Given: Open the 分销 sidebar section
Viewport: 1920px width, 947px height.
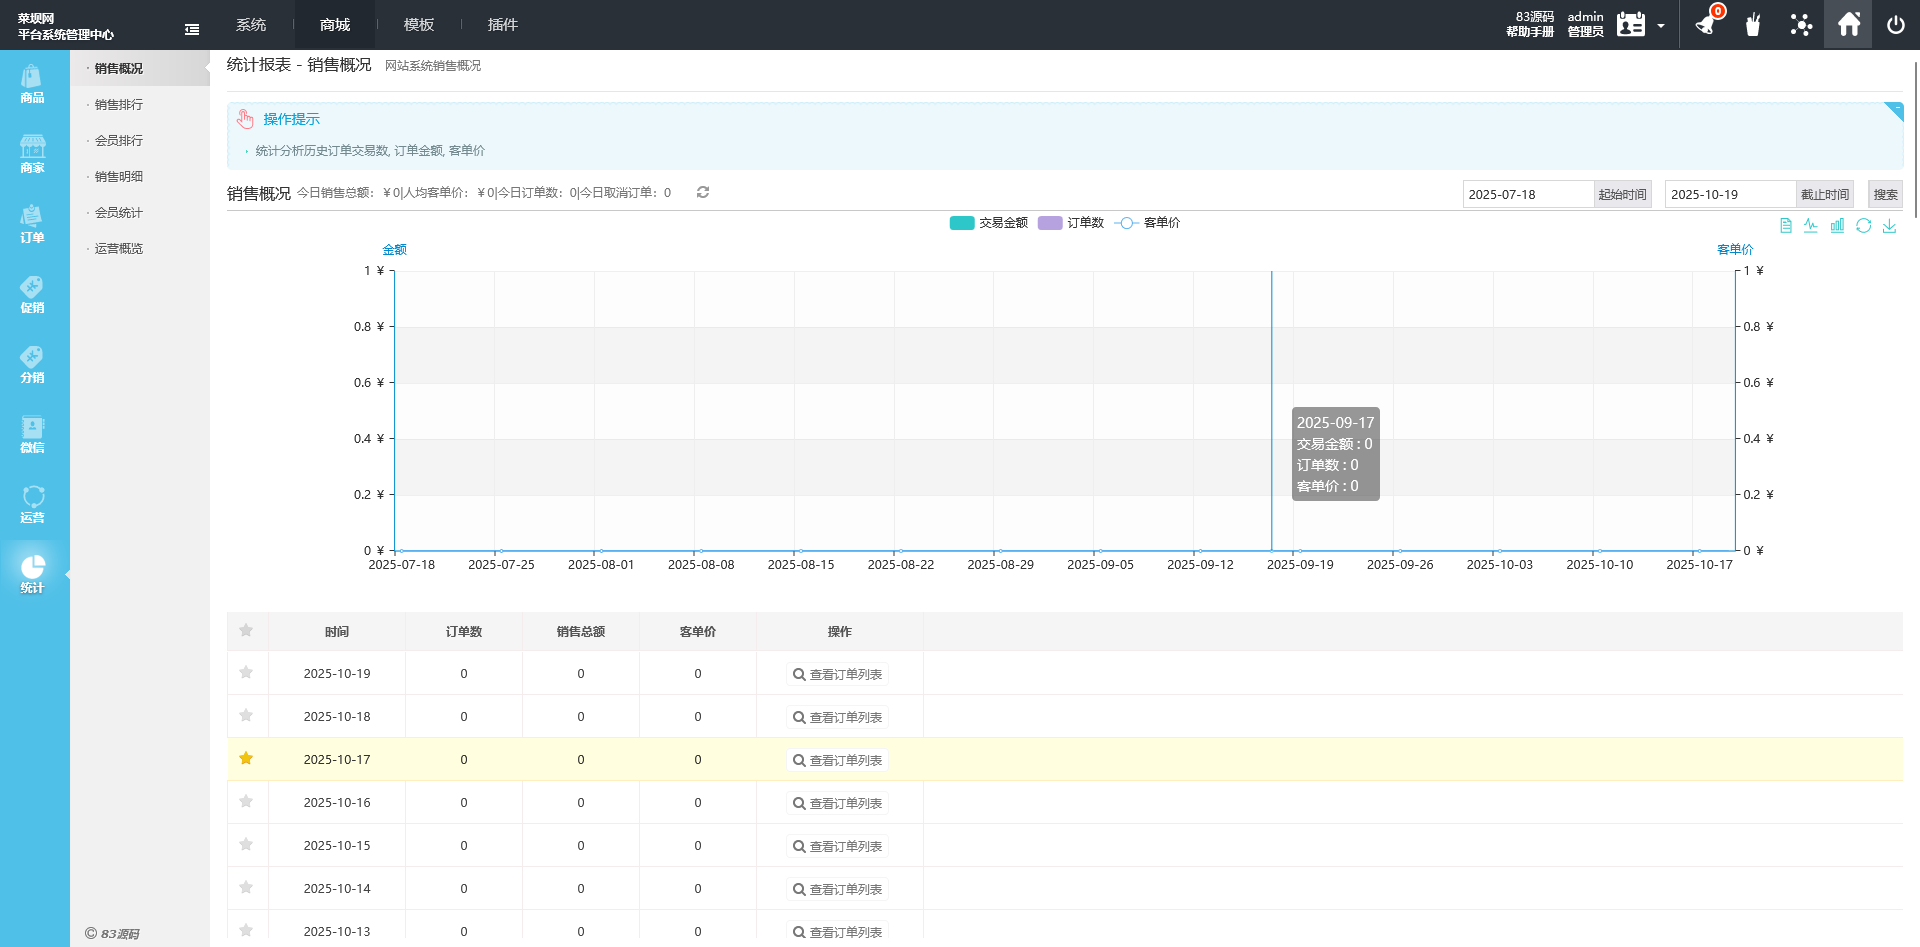Looking at the screenshot, I should click(x=32, y=365).
